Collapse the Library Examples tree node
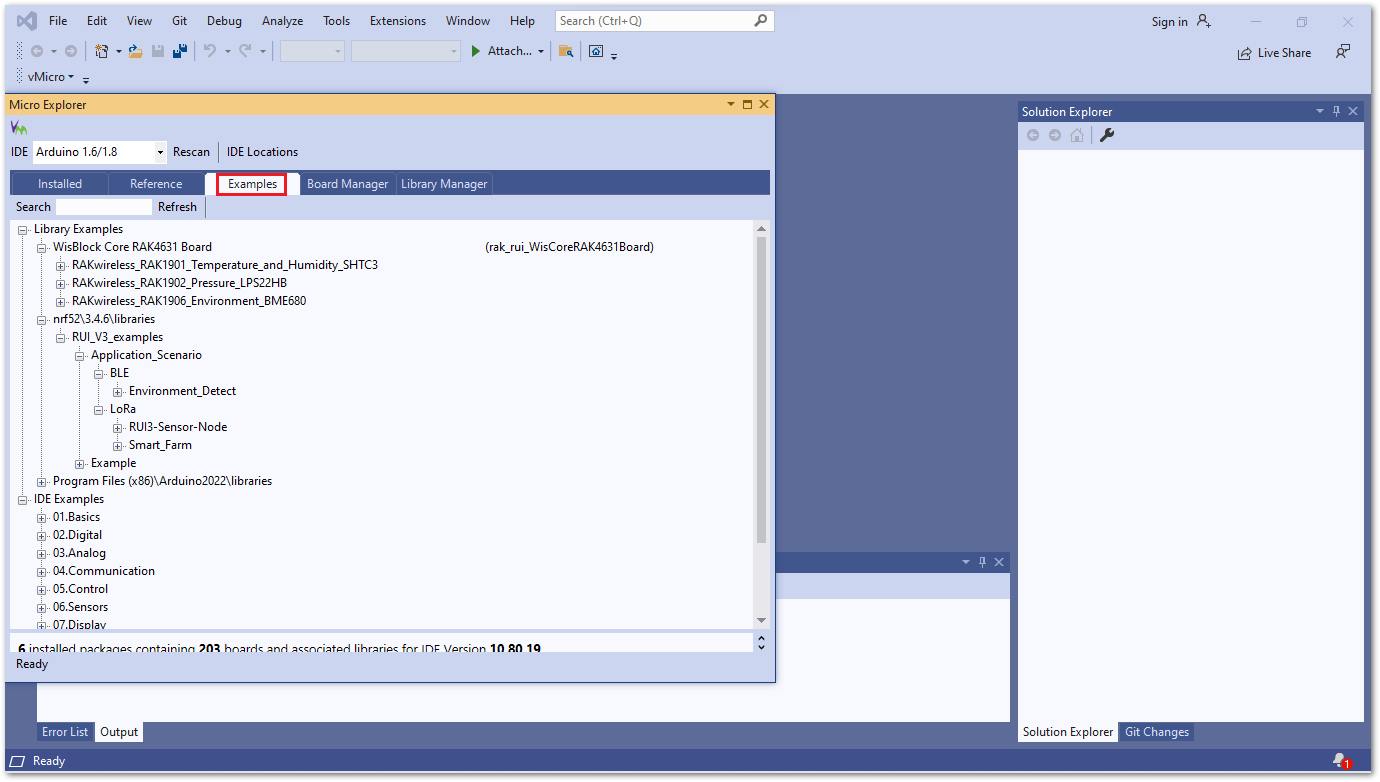 pyautogui.click(x=23, y=229)
